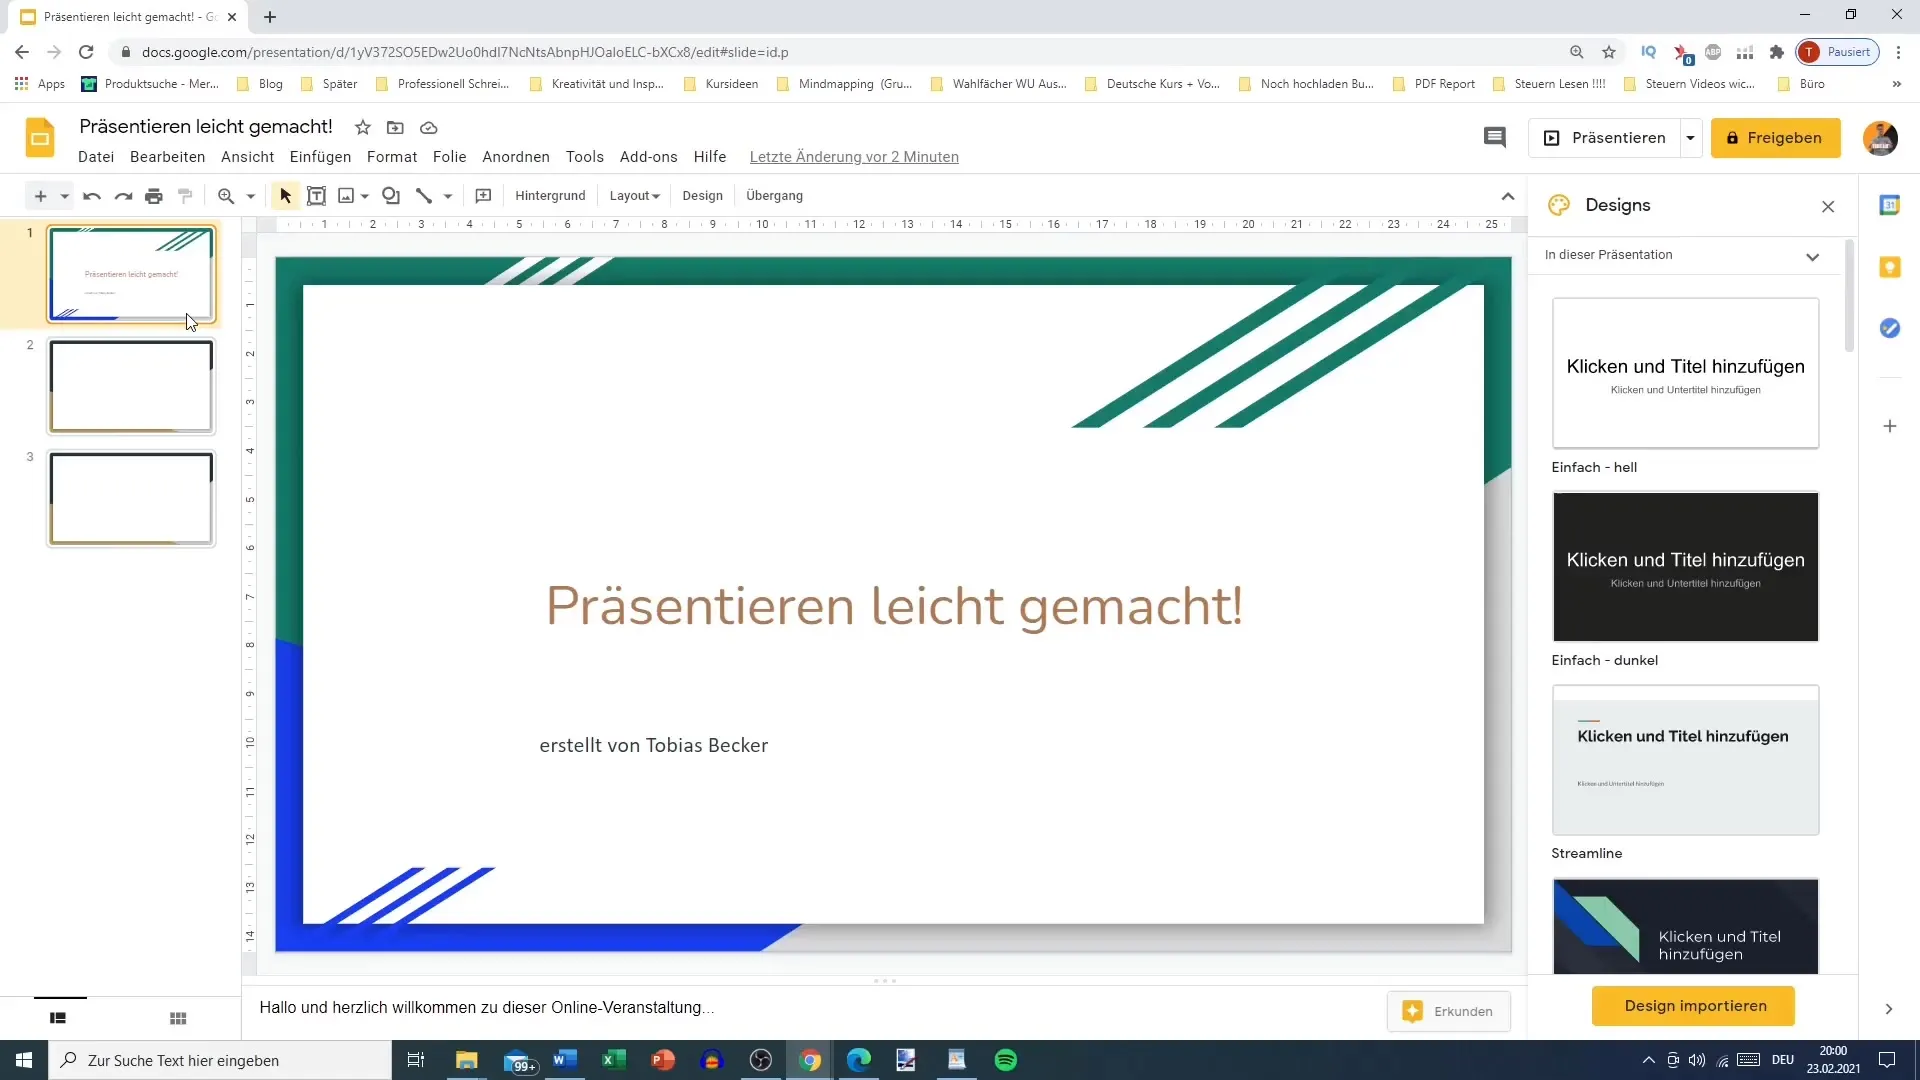Open the Letzte Änderung version history link
Viewport: 1920px width, 1080px height.
(x=854, y=157)
